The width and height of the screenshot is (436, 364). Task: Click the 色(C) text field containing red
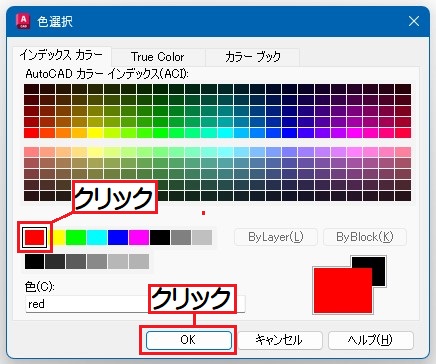135,304
